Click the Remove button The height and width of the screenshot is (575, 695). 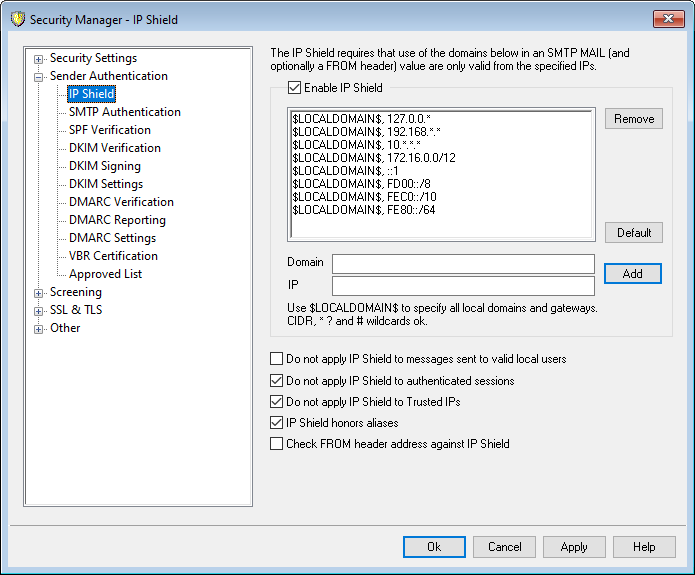coord(633,119)
